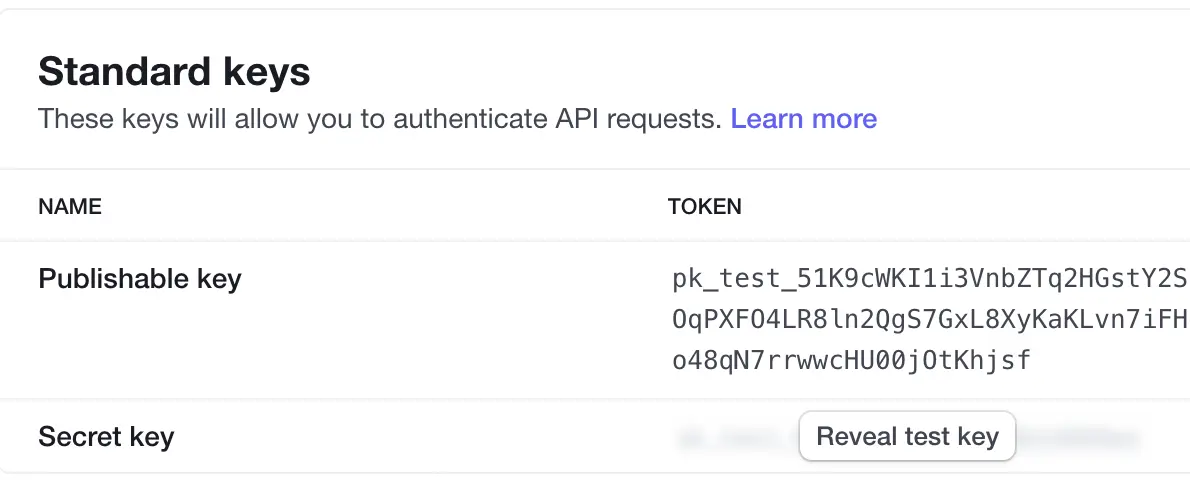Click the Secret key row label

point(106,437)
